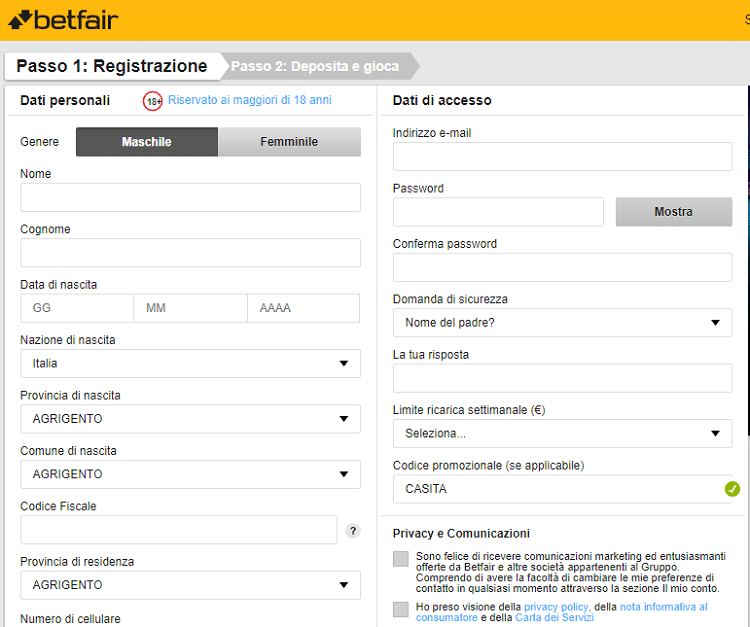Open the privacy policy link

click(x=556, y=607)
